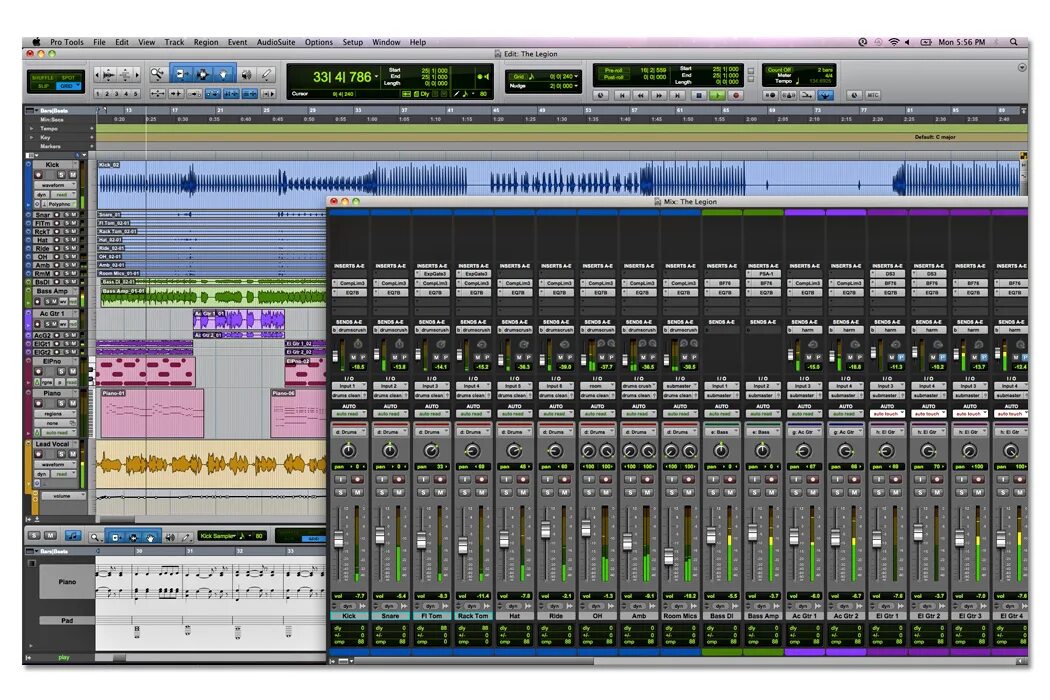Select the Grid edit mode
This screenshot has width=1050, height=700.
point(68,86)
